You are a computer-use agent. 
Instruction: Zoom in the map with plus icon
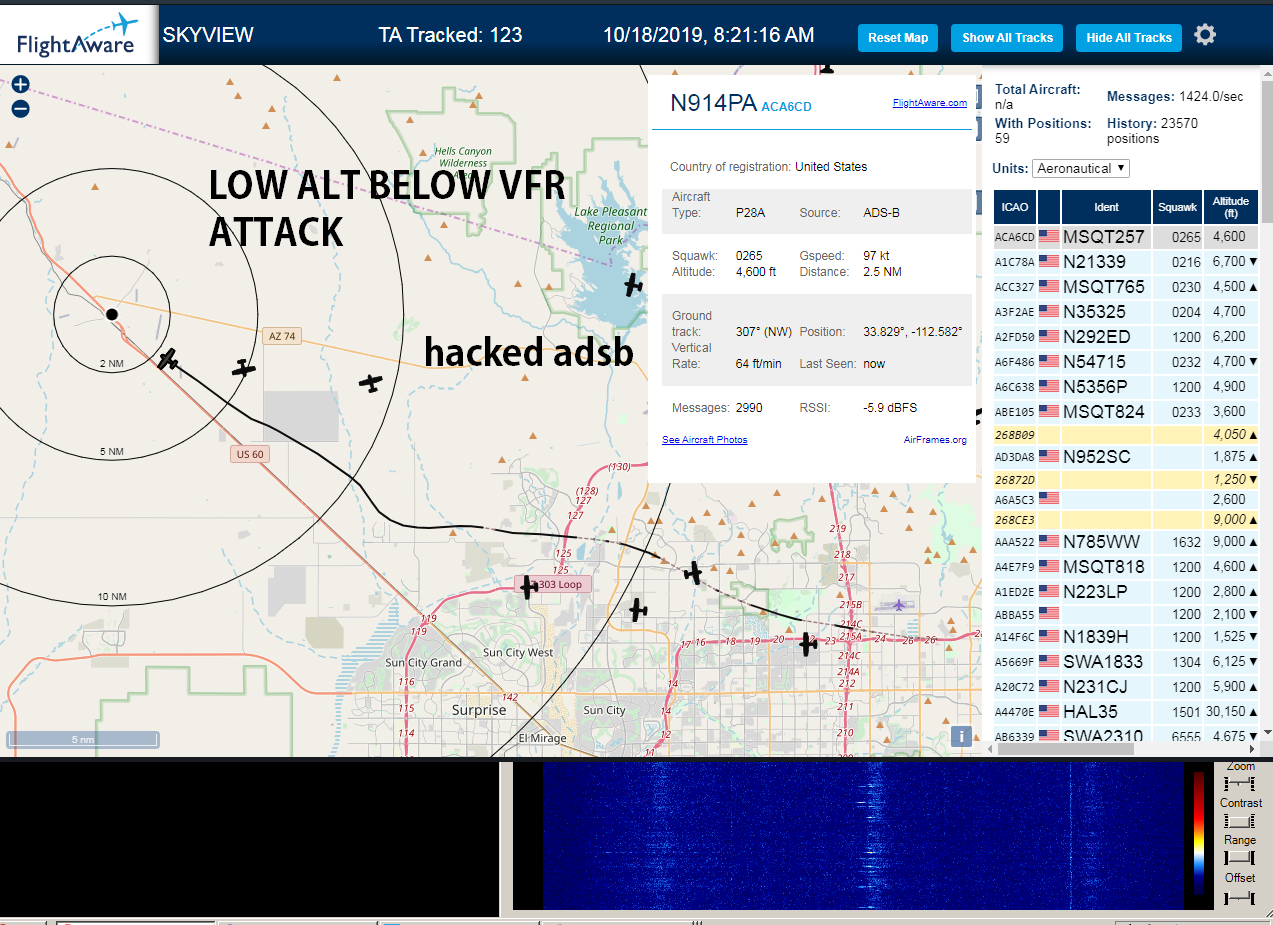[x=20, y=85]
